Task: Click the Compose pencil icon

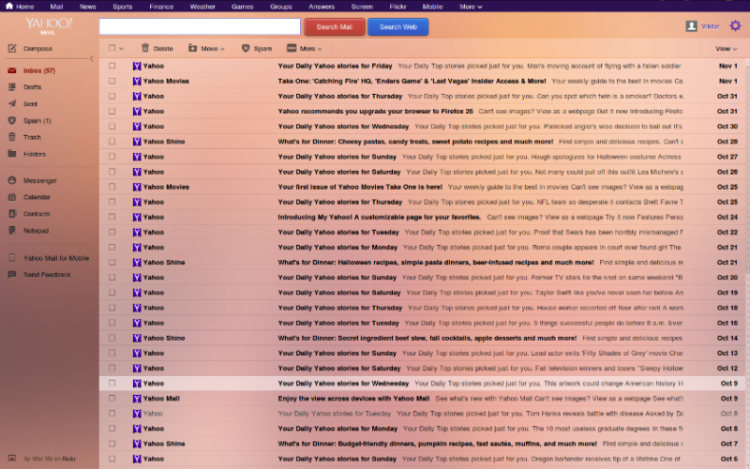Action: 12,48
